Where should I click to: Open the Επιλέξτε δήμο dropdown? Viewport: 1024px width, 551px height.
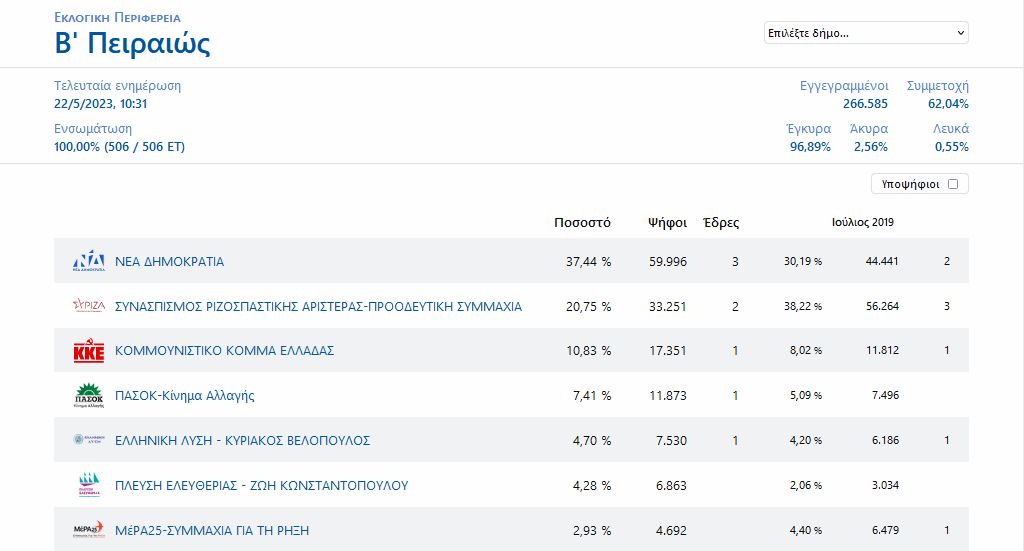(x=866, y=33)
